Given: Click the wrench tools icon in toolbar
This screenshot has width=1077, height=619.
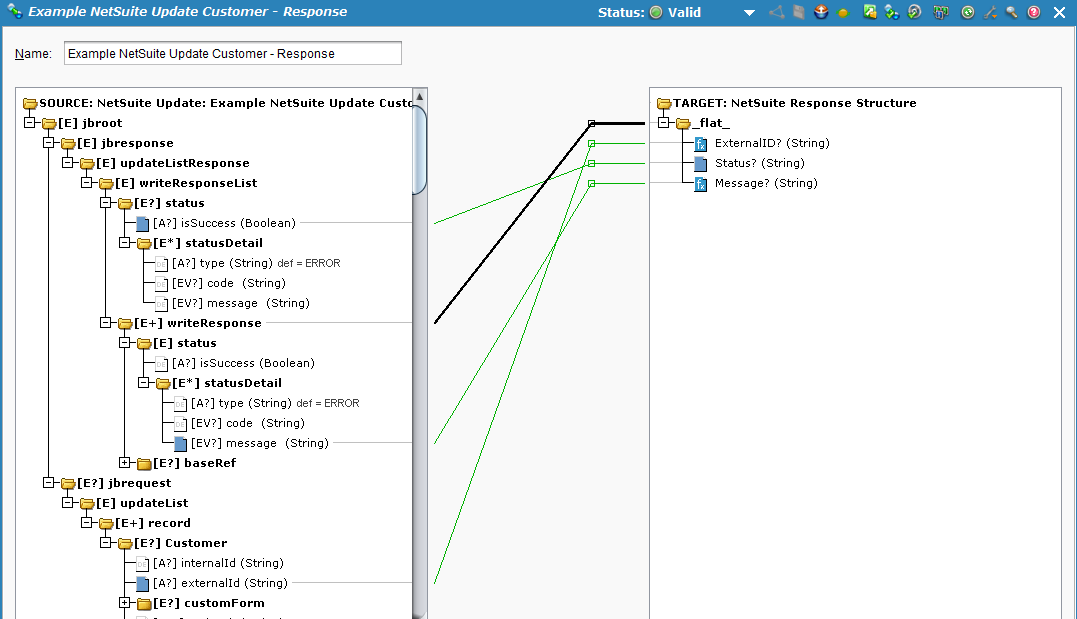Looking at the screenshot, I should [x=990, y=13].
